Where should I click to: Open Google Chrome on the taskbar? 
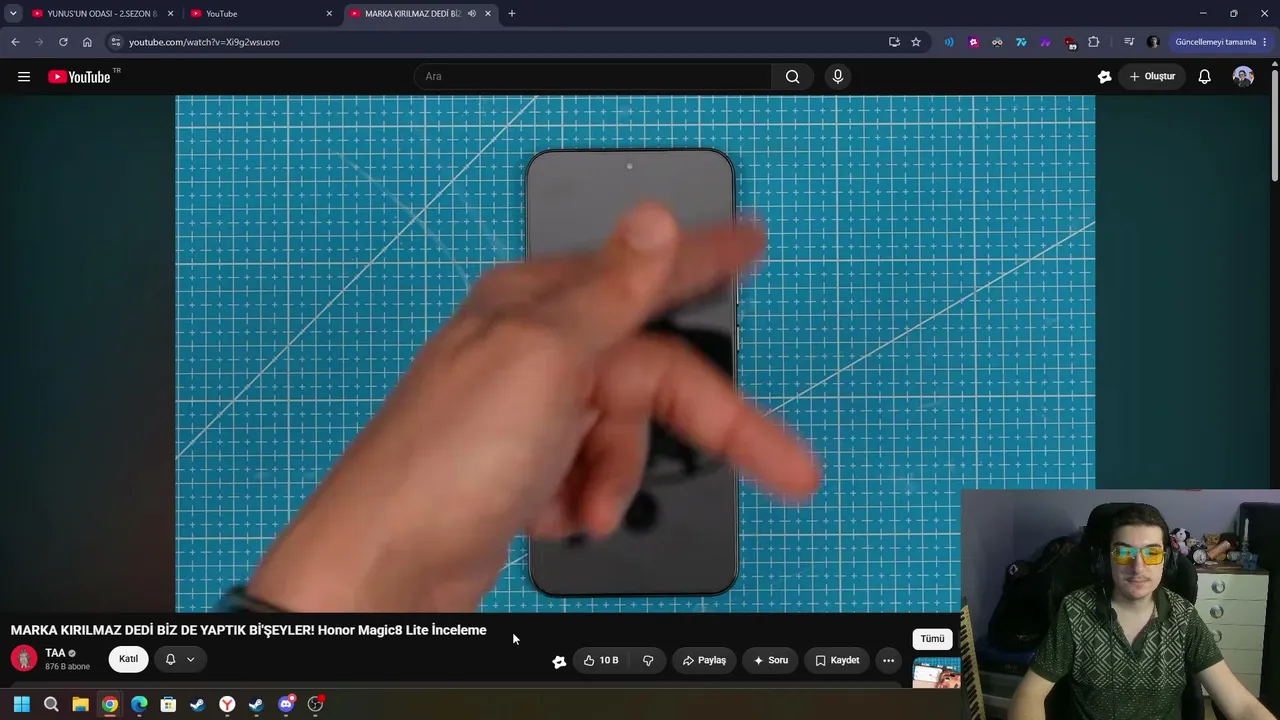pyautogui.click(x=110, y=704)
